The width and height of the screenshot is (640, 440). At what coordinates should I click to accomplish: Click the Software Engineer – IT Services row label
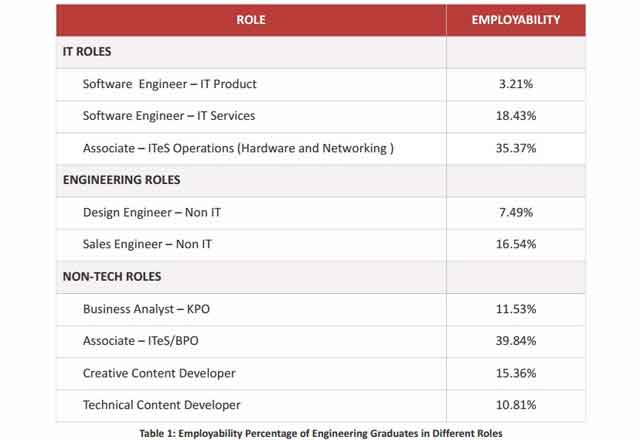point(169,116)
